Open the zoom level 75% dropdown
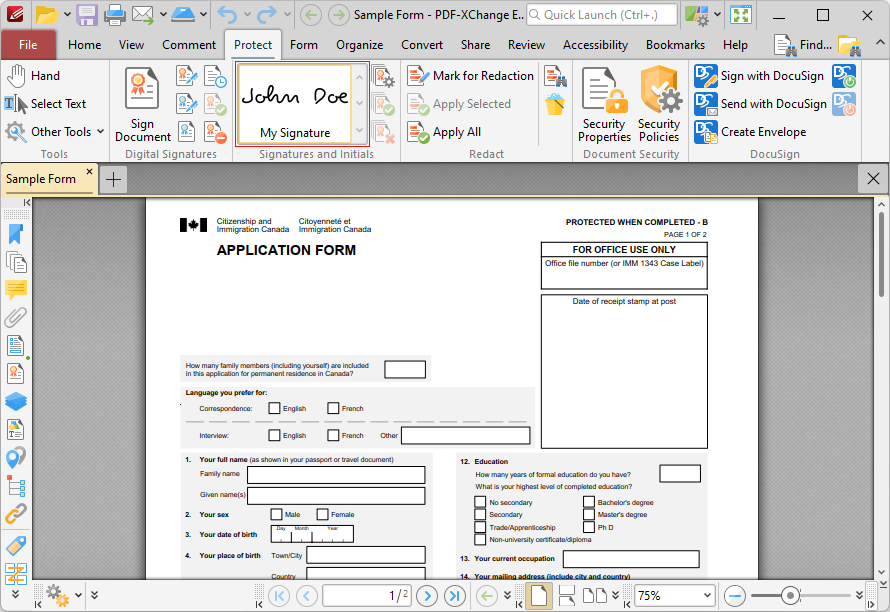This screenshot has width=890, height=612. pos(707,596)
